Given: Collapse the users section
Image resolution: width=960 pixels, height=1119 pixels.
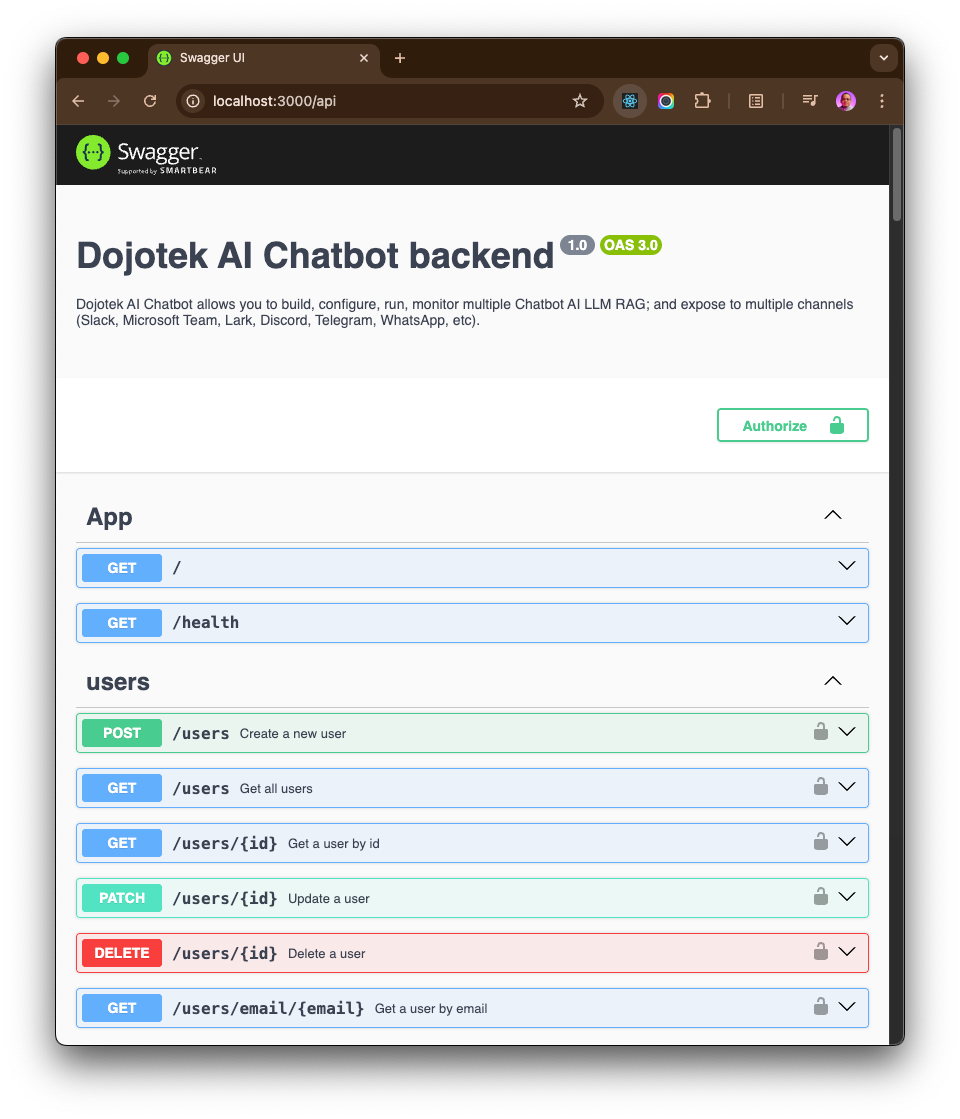Looking at the screenshot, I should coord(832,681).
